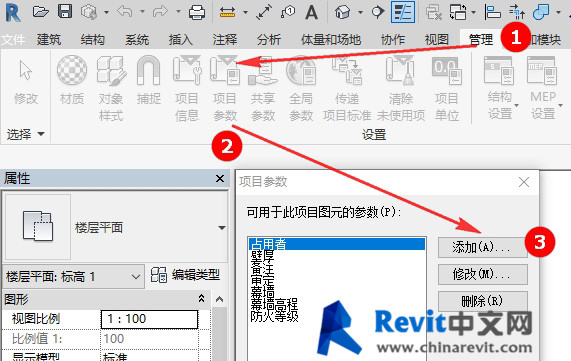Image resolution: width=571 pixels, height=361 pixels.
Task: Click 编辑类型 edit type button
Action: 186,275
